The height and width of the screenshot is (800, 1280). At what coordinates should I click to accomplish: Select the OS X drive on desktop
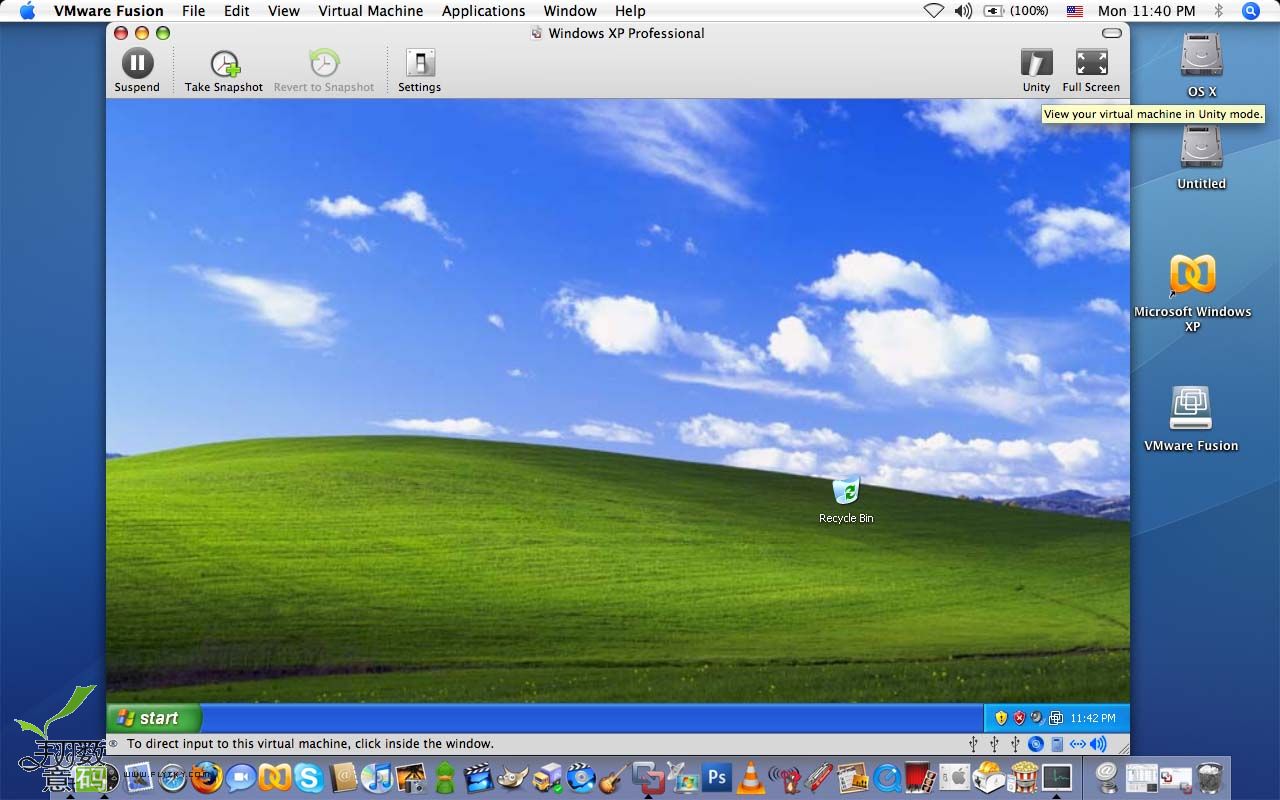1201,63
